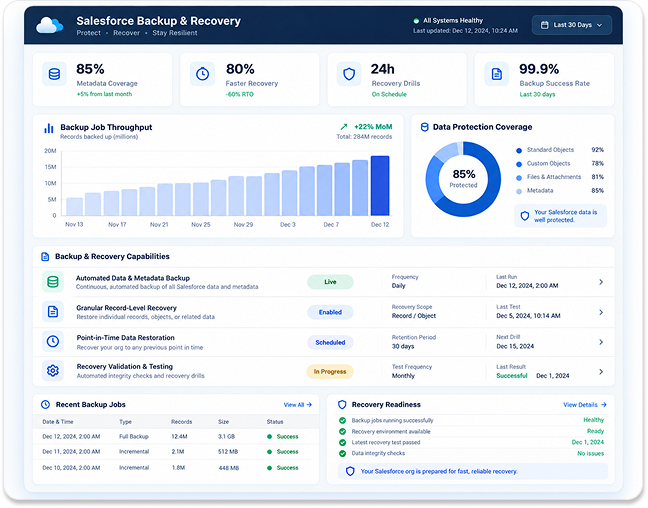Image resolution: width=648 pixels, height=508 pixels.
Task: Click the Healthy status in Recovery Readiness
Action: [x=593, y=420]
